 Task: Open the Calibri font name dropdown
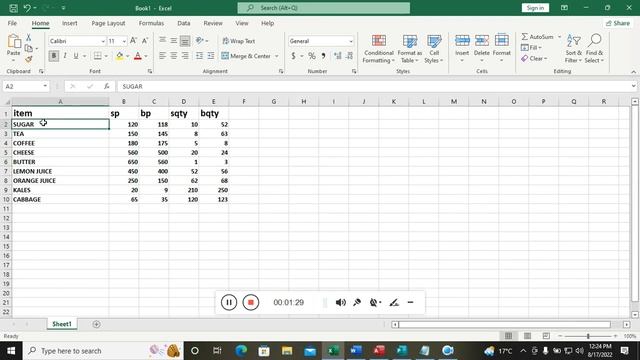[x=103, y=41]
